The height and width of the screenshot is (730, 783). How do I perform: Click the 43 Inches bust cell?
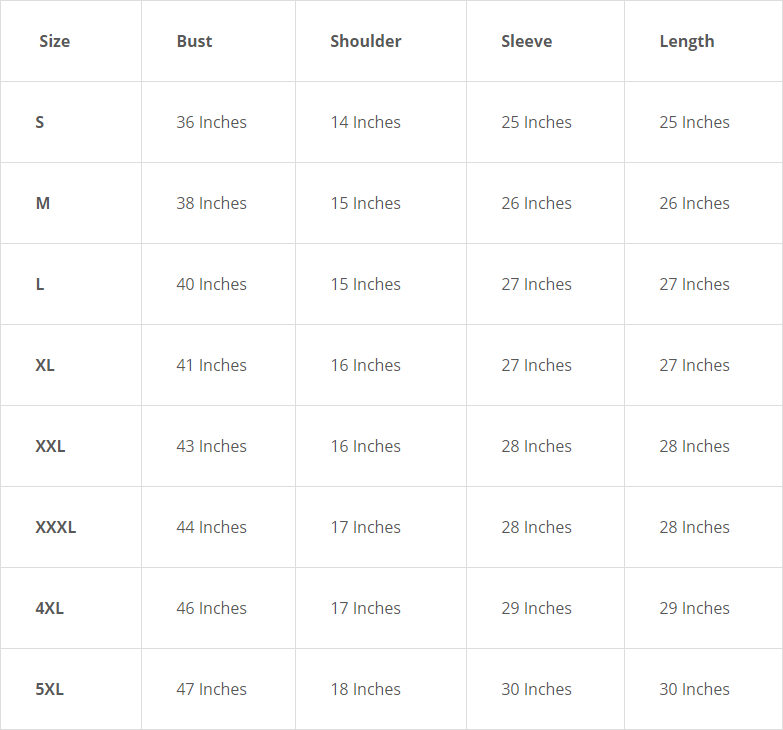coord(211,446)
